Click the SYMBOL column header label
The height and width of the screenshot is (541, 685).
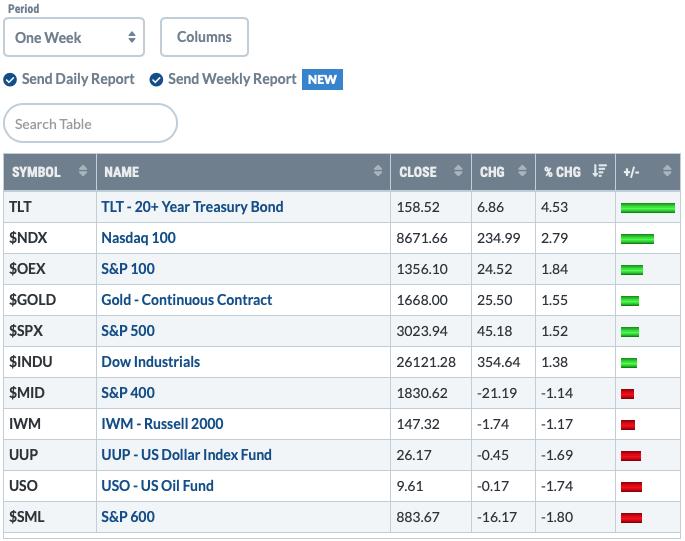(36, 172)
